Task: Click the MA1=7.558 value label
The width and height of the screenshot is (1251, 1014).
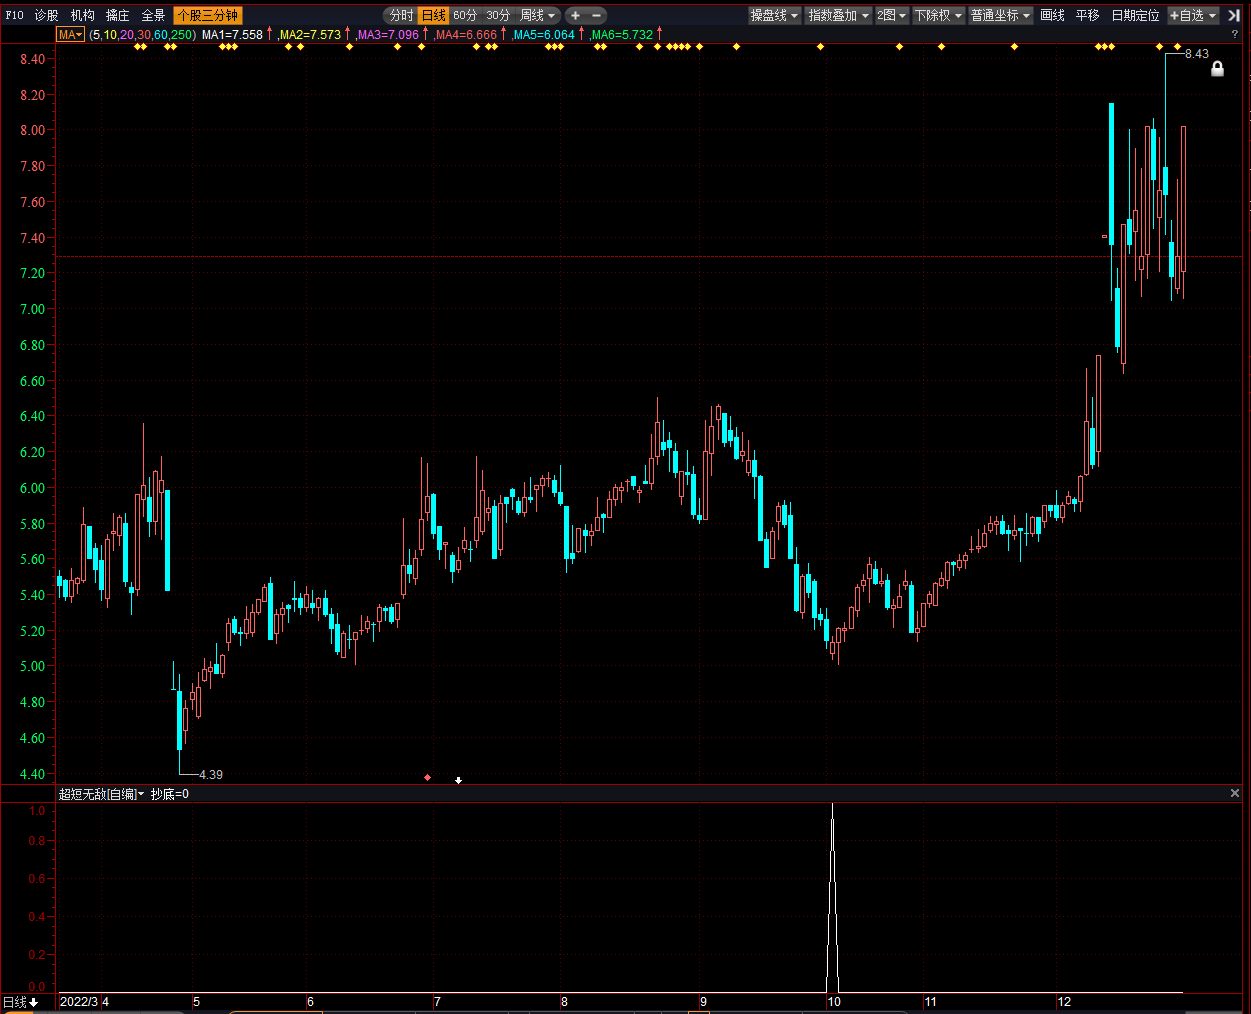Action: pos(232,35)
